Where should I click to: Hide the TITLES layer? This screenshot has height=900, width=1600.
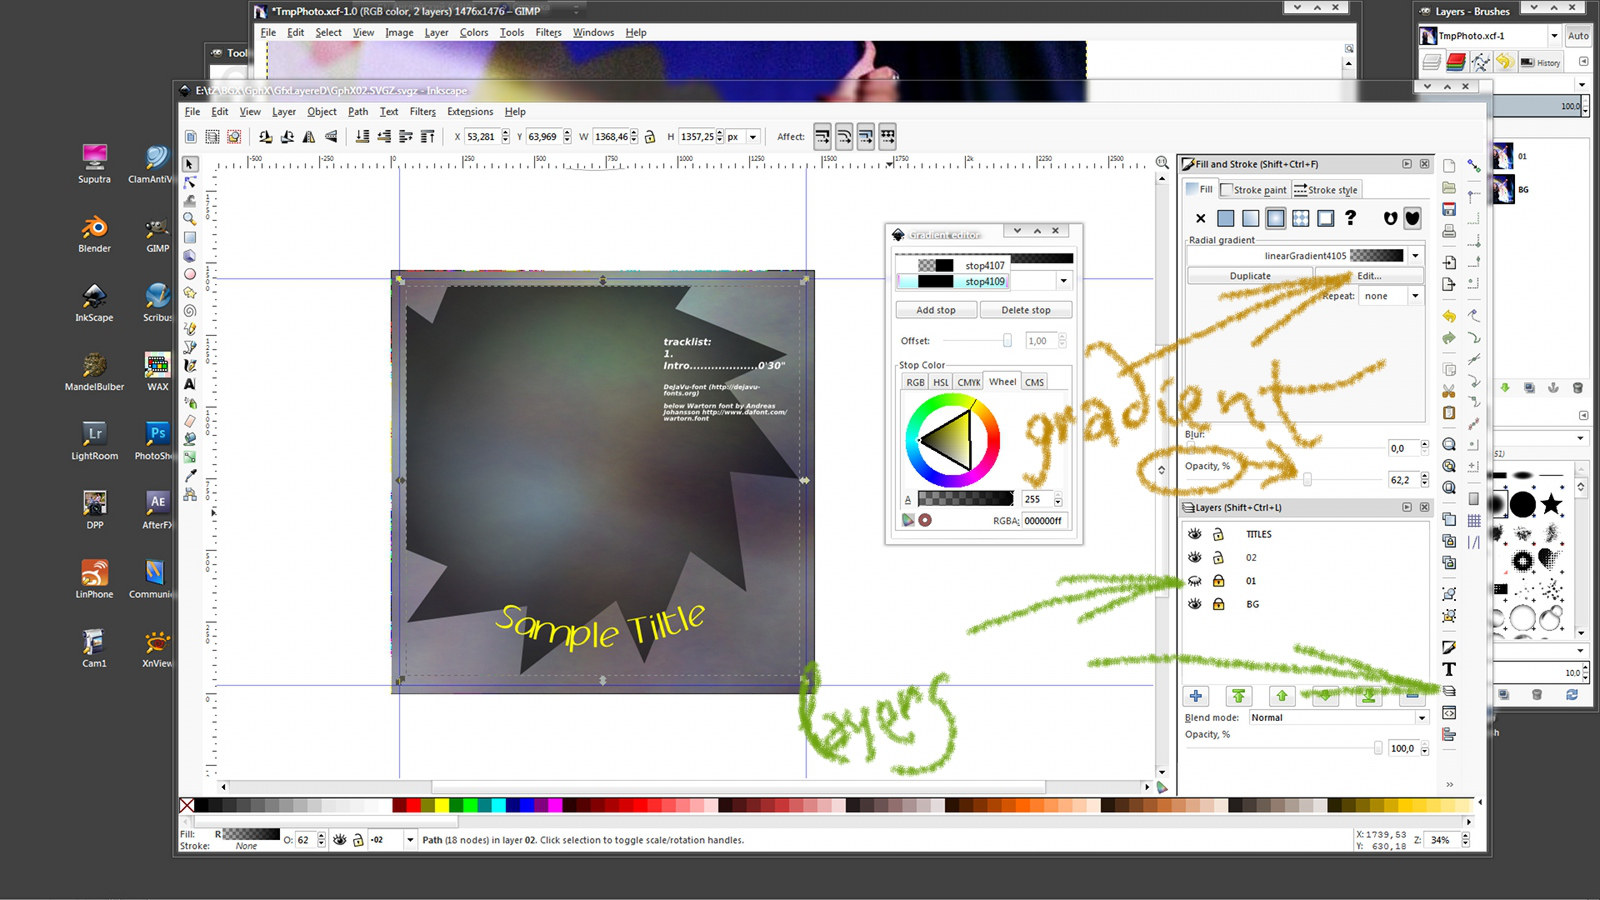point(1194,534)
